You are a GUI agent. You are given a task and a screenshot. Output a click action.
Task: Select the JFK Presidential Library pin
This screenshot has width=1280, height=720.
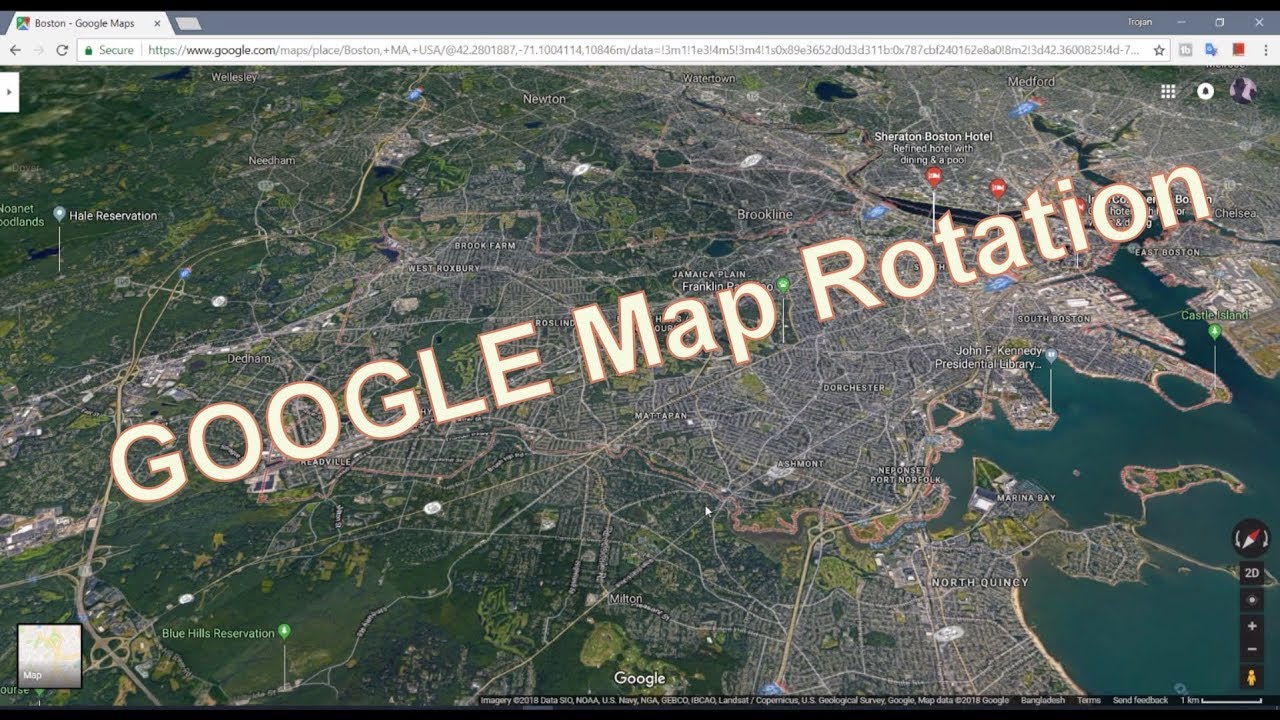1051,354
